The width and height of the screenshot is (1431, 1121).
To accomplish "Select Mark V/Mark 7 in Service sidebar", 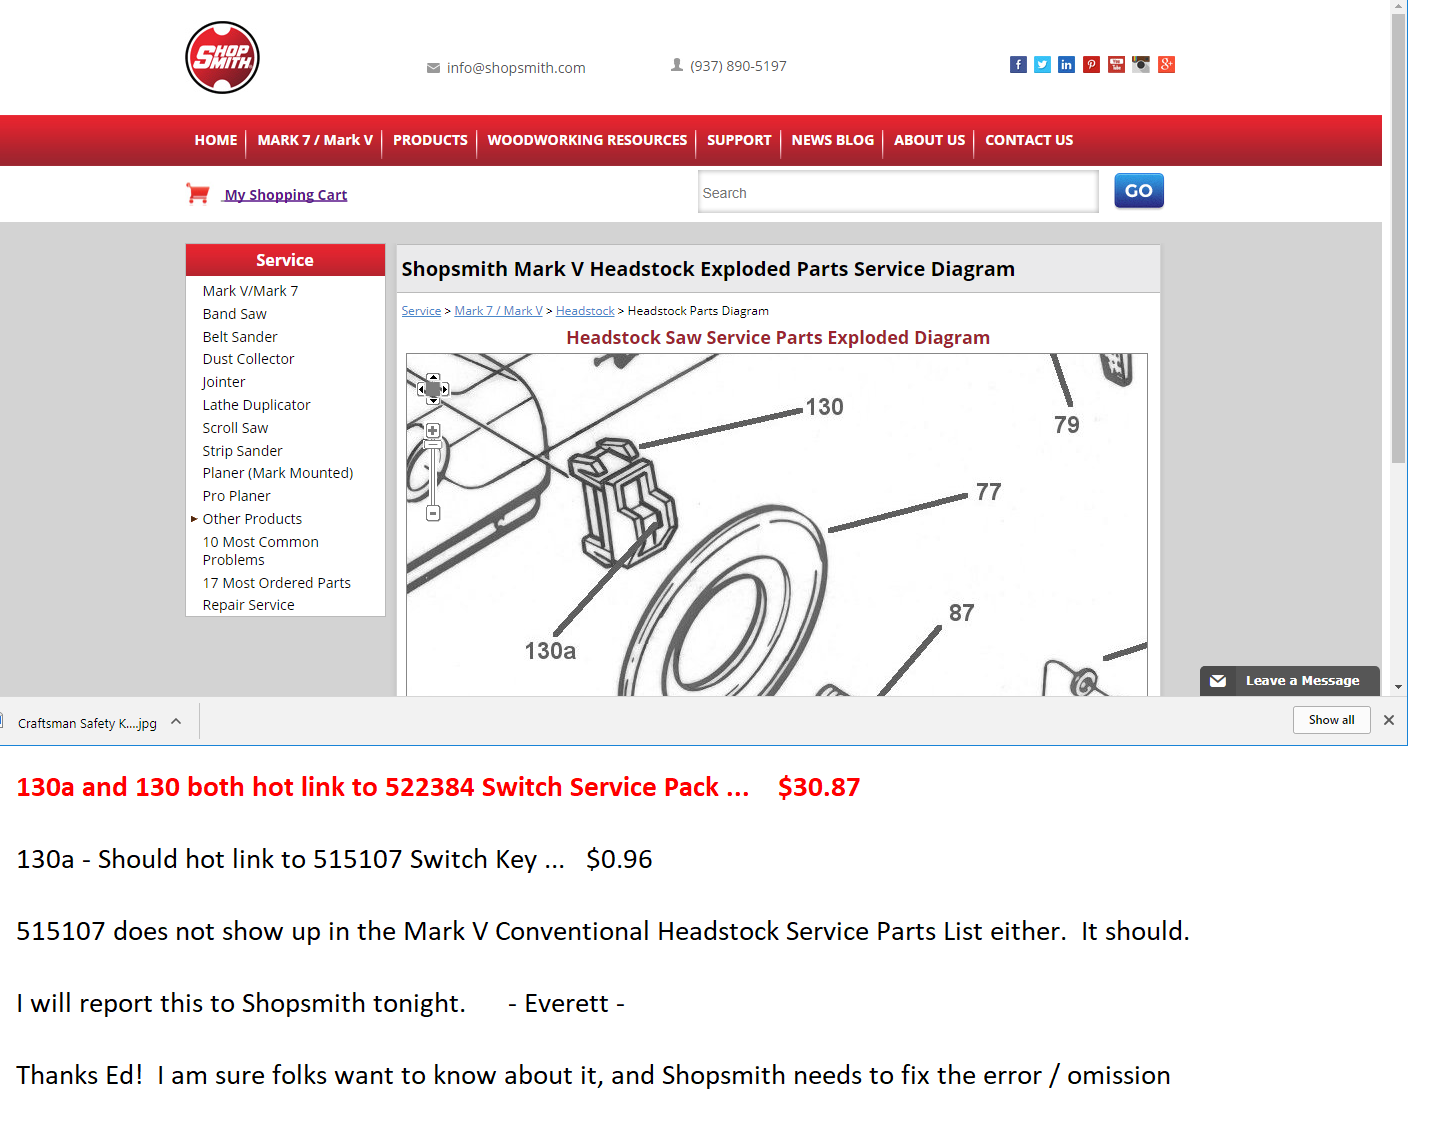I will click(x=250, y=291).
